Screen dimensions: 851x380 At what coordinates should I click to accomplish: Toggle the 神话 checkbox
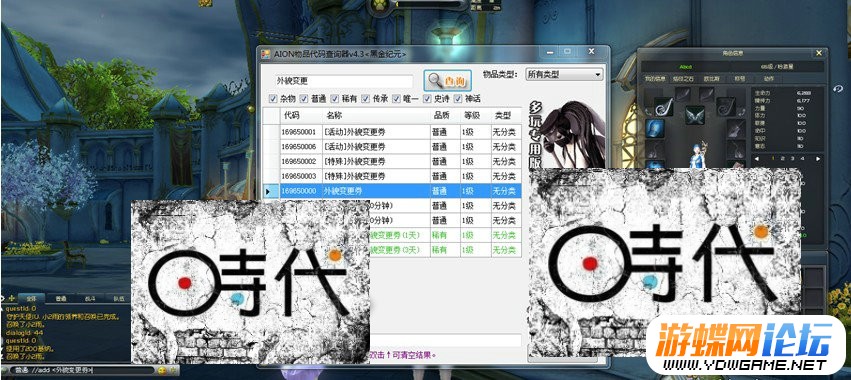(x=458, y=99)
